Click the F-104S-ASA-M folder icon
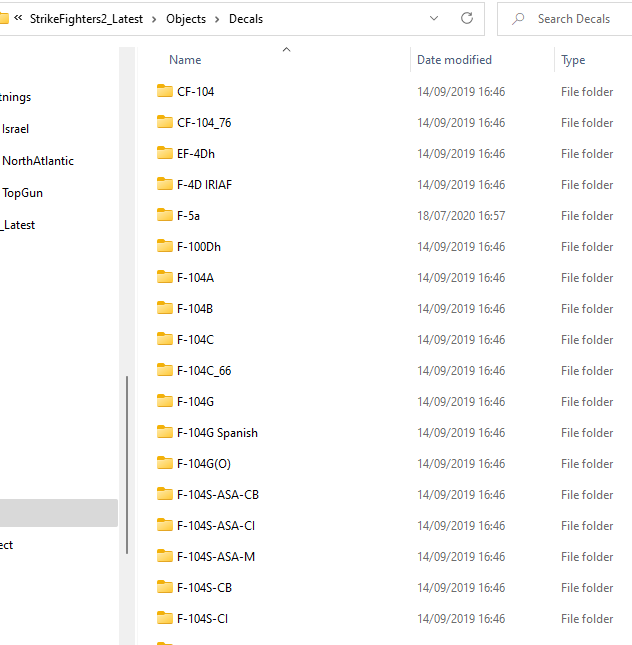Image resolution: width=632 pixels, height=645 pixels. [x=165, y=556]
